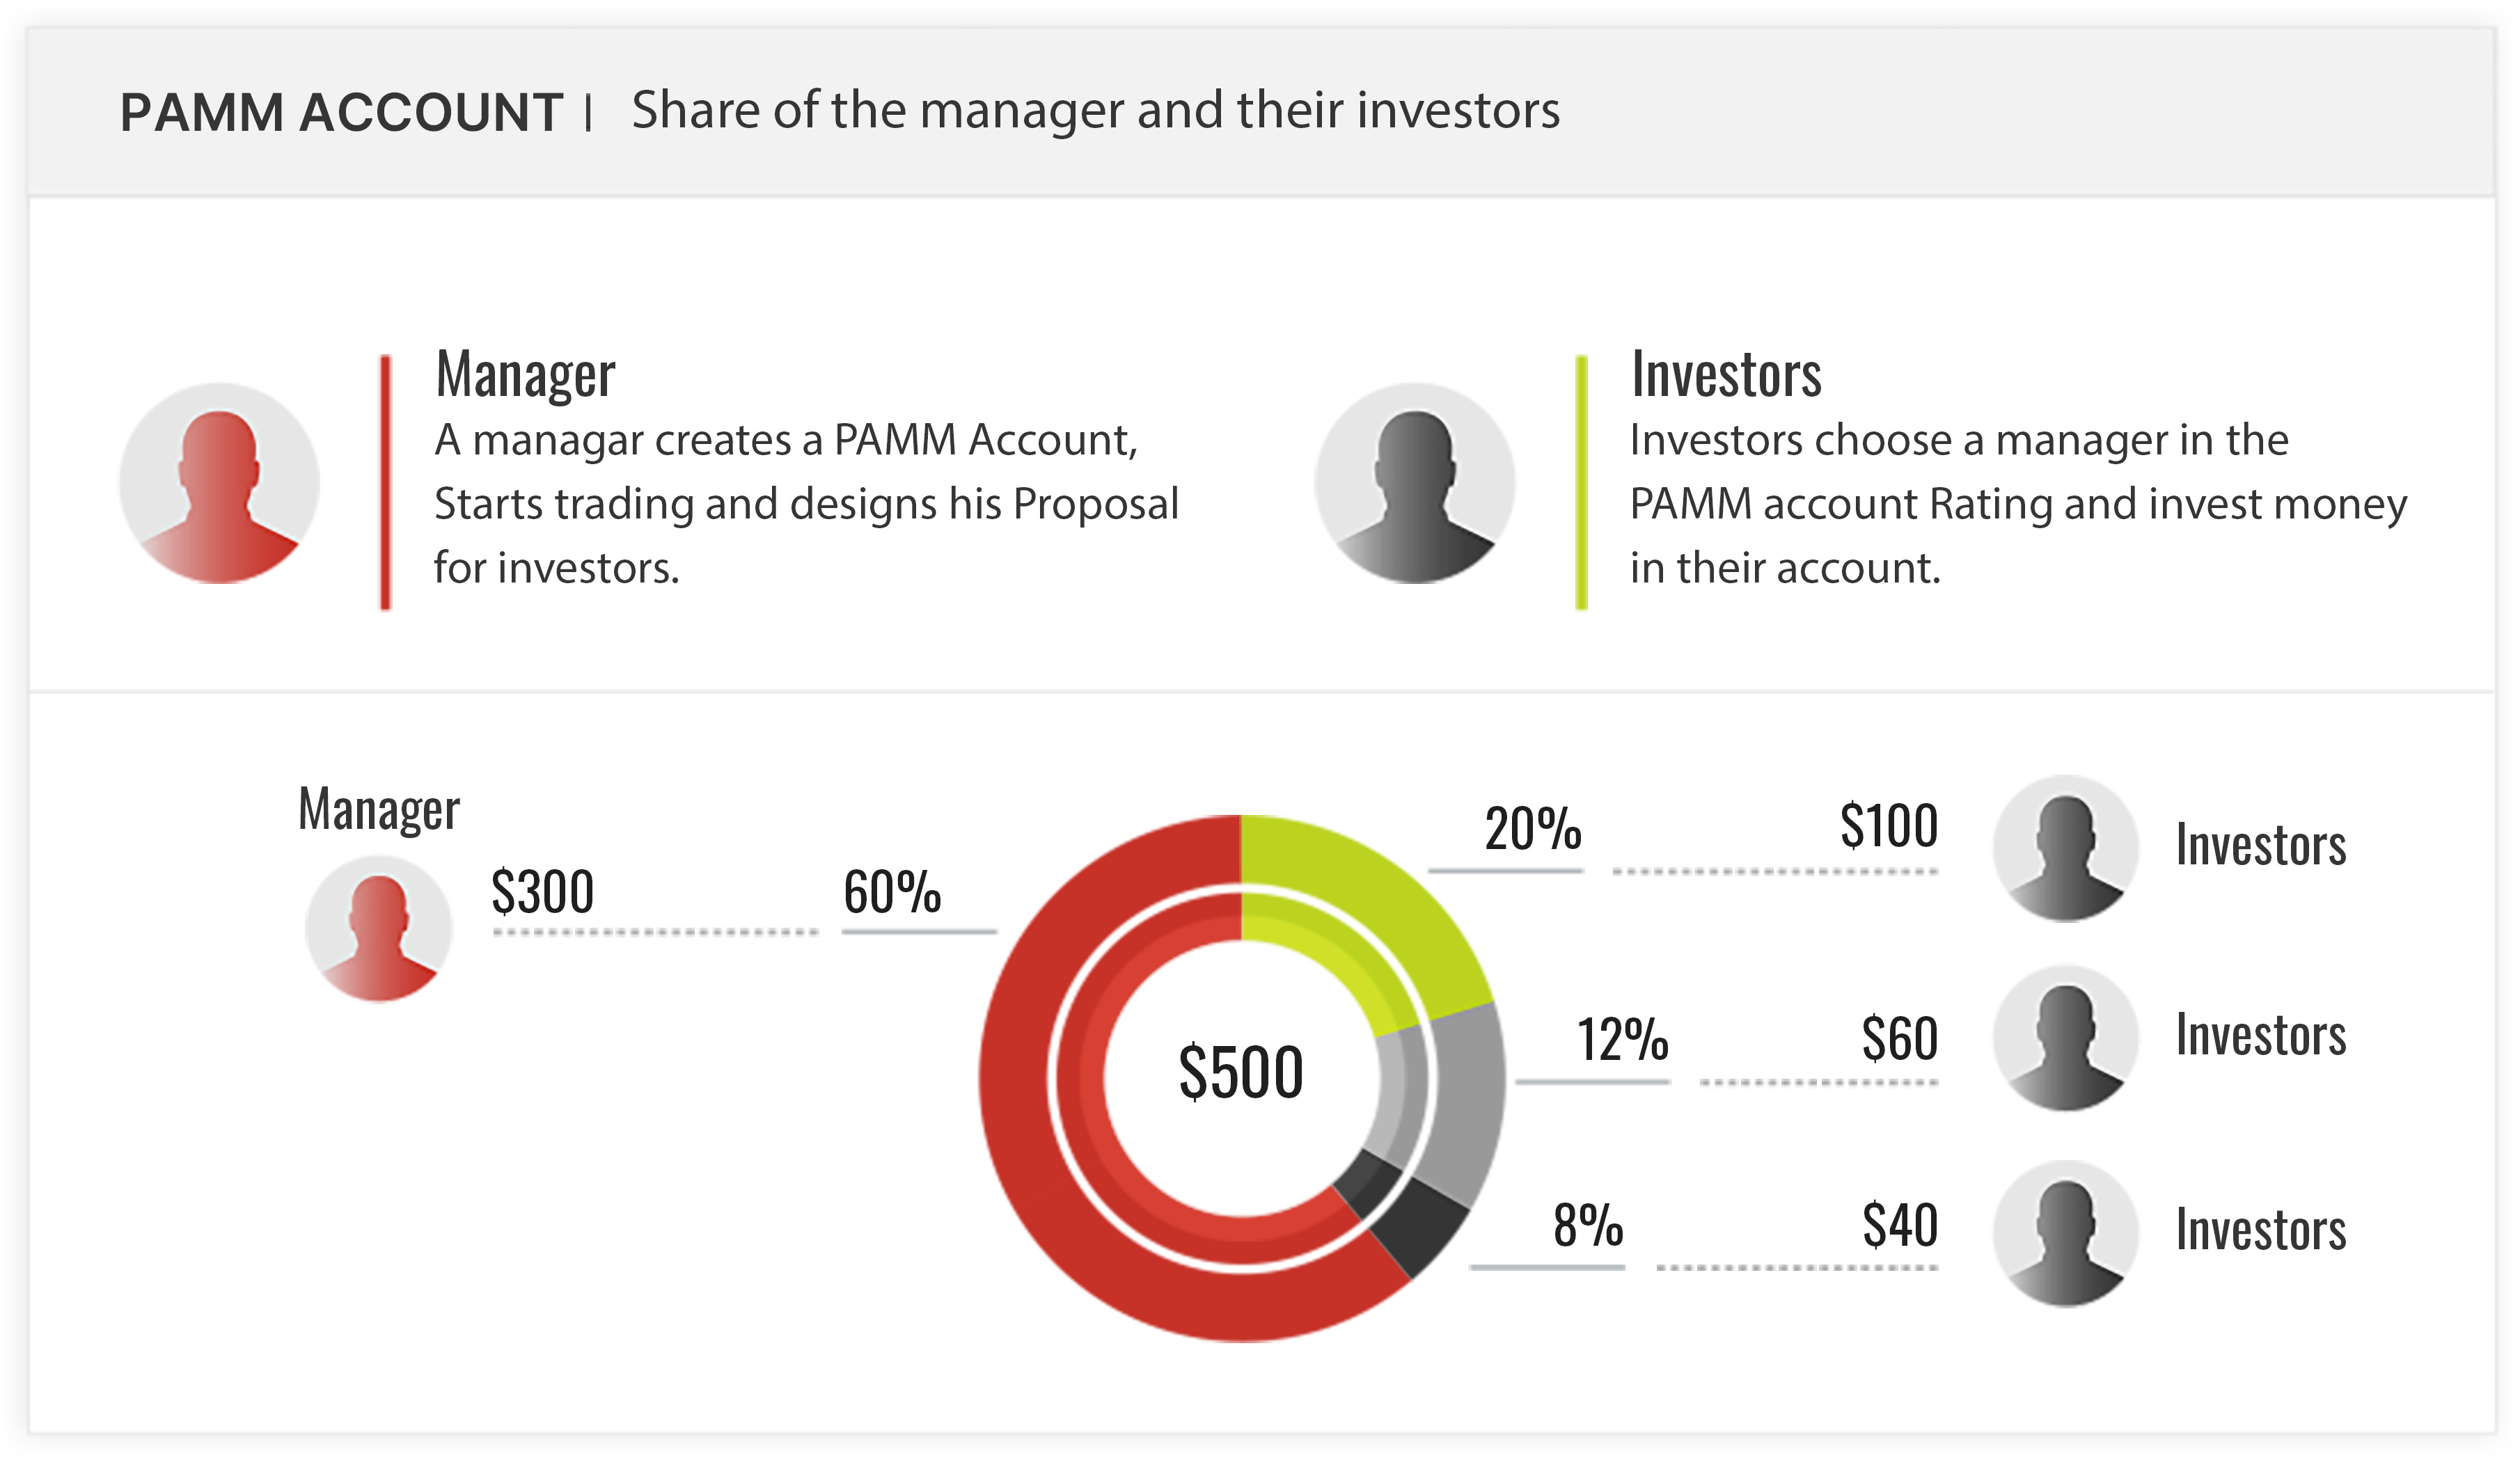Select the investor avatar next to $100
The height and width of the screenshot is (1458, 2520).
point(2065,848)
